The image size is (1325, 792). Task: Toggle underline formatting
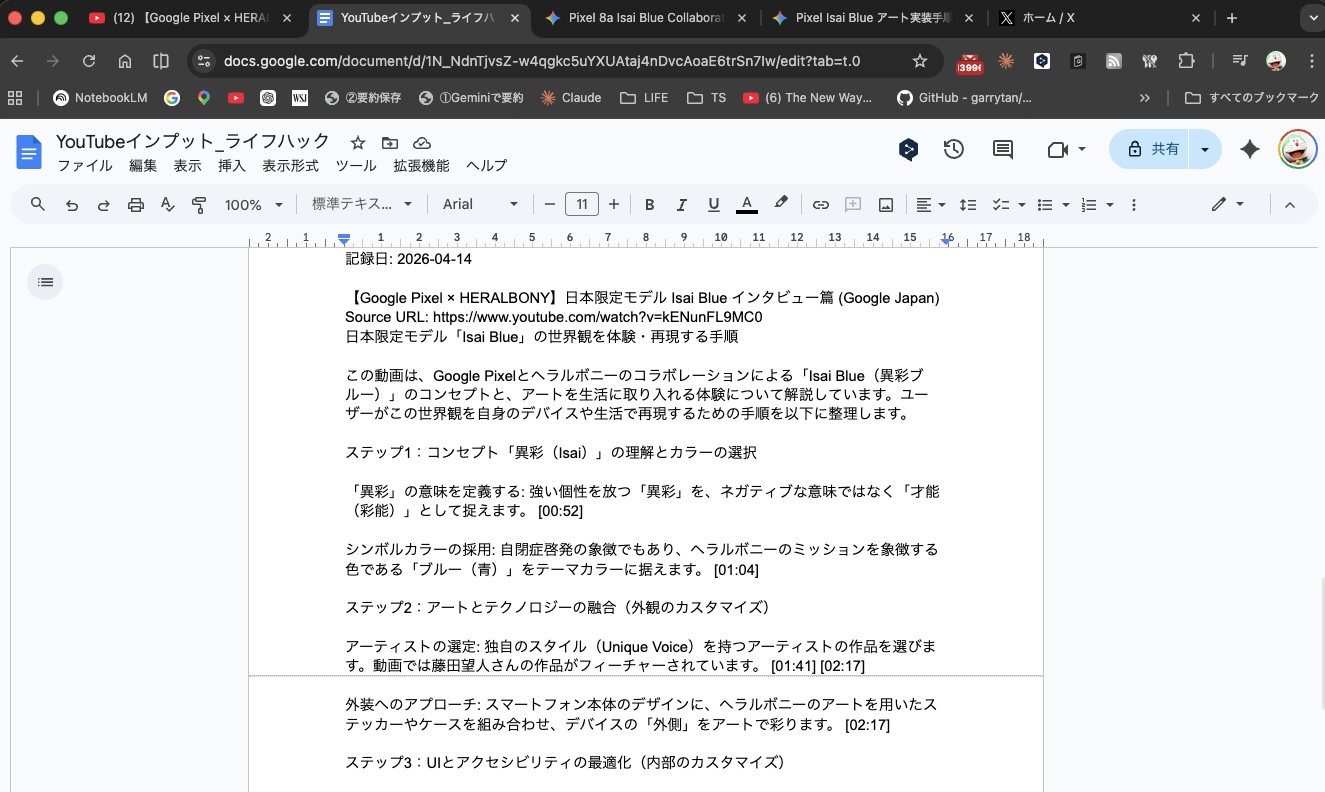[713, 204]
